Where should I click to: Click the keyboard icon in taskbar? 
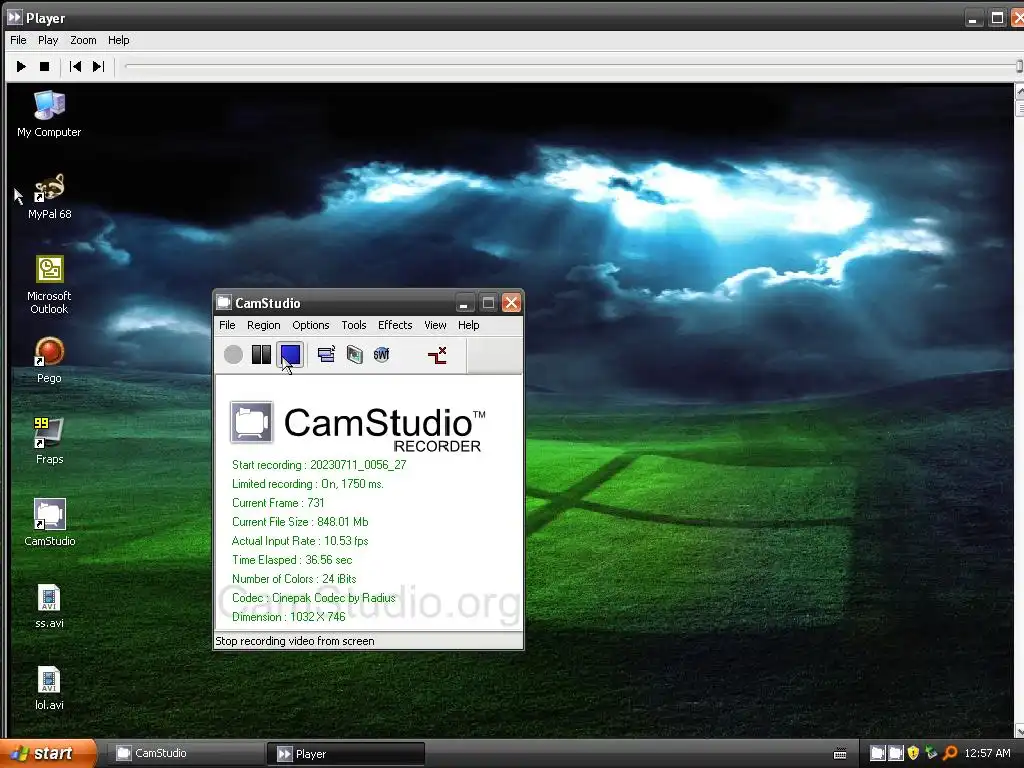840,754
